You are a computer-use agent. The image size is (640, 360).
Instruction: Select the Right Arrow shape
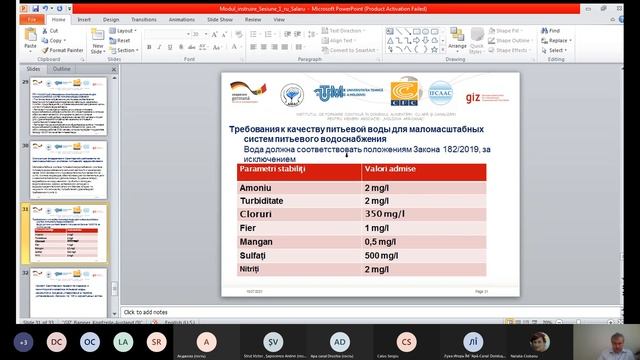tap(417, 40)
